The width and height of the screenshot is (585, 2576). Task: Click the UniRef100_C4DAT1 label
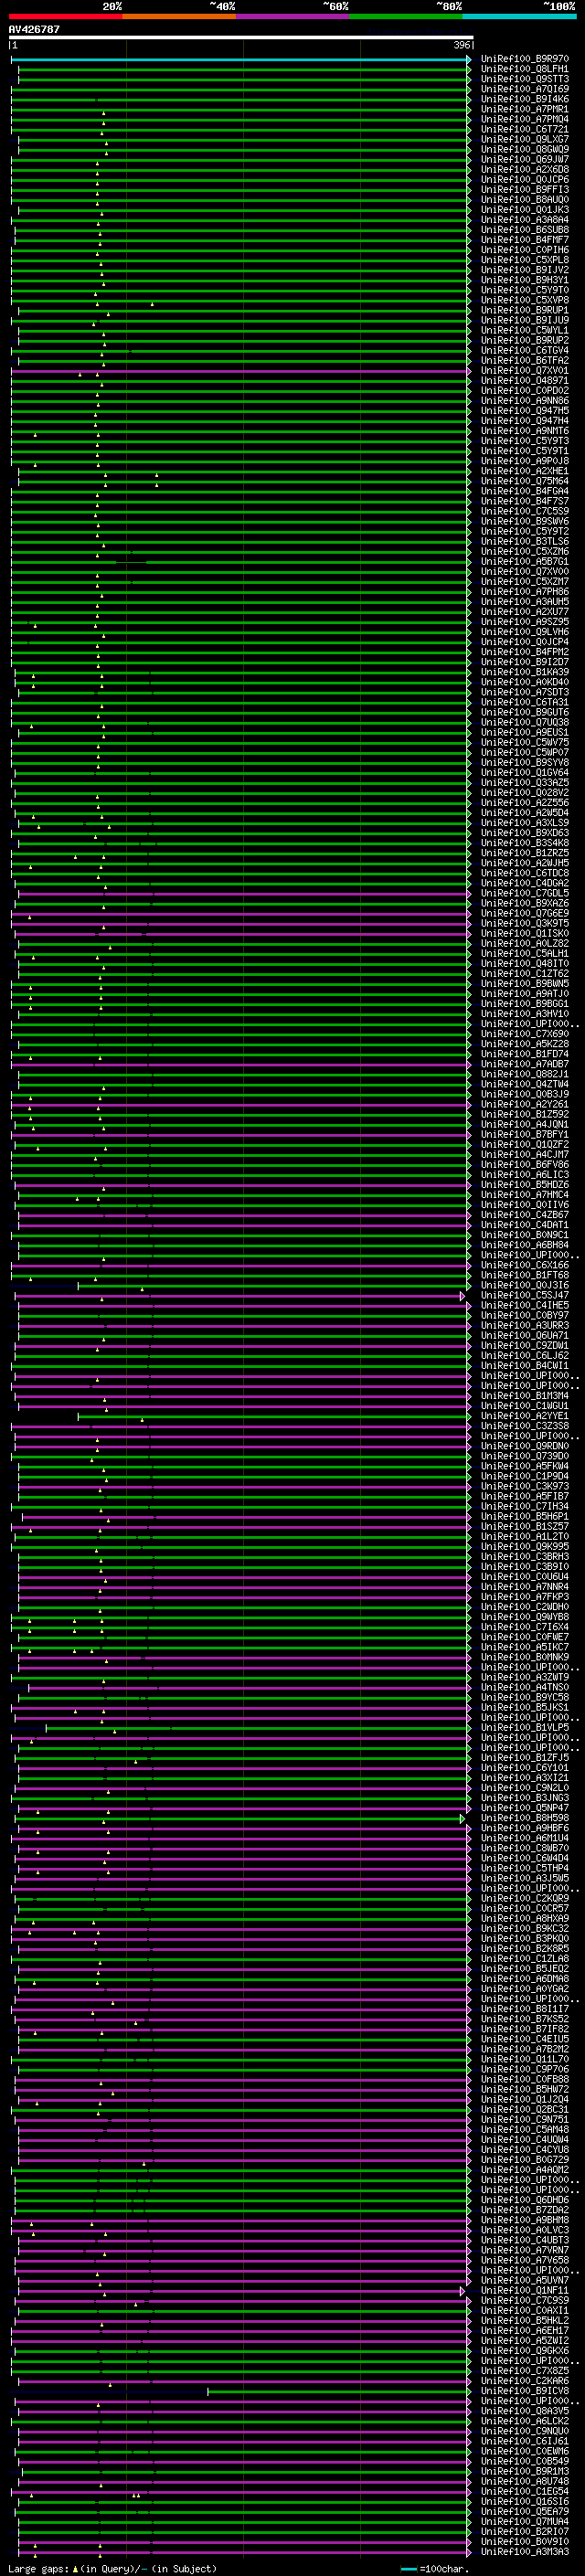(524, 1225)
